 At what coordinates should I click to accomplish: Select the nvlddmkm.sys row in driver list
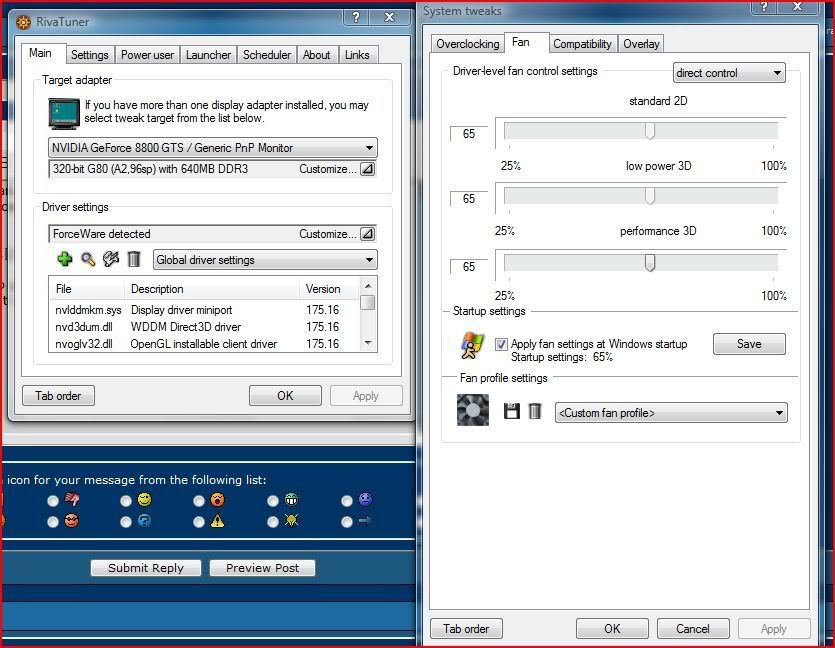pos(204,310)
